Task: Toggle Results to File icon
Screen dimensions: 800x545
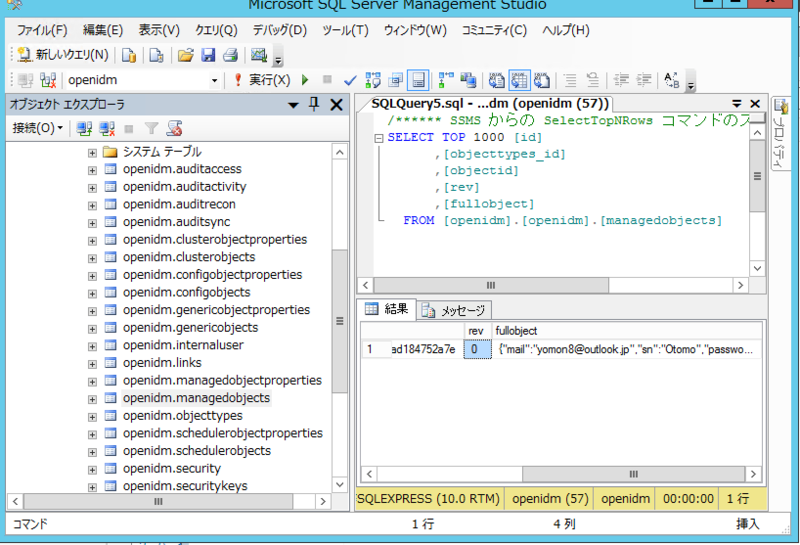Action: tap(541, 80)
